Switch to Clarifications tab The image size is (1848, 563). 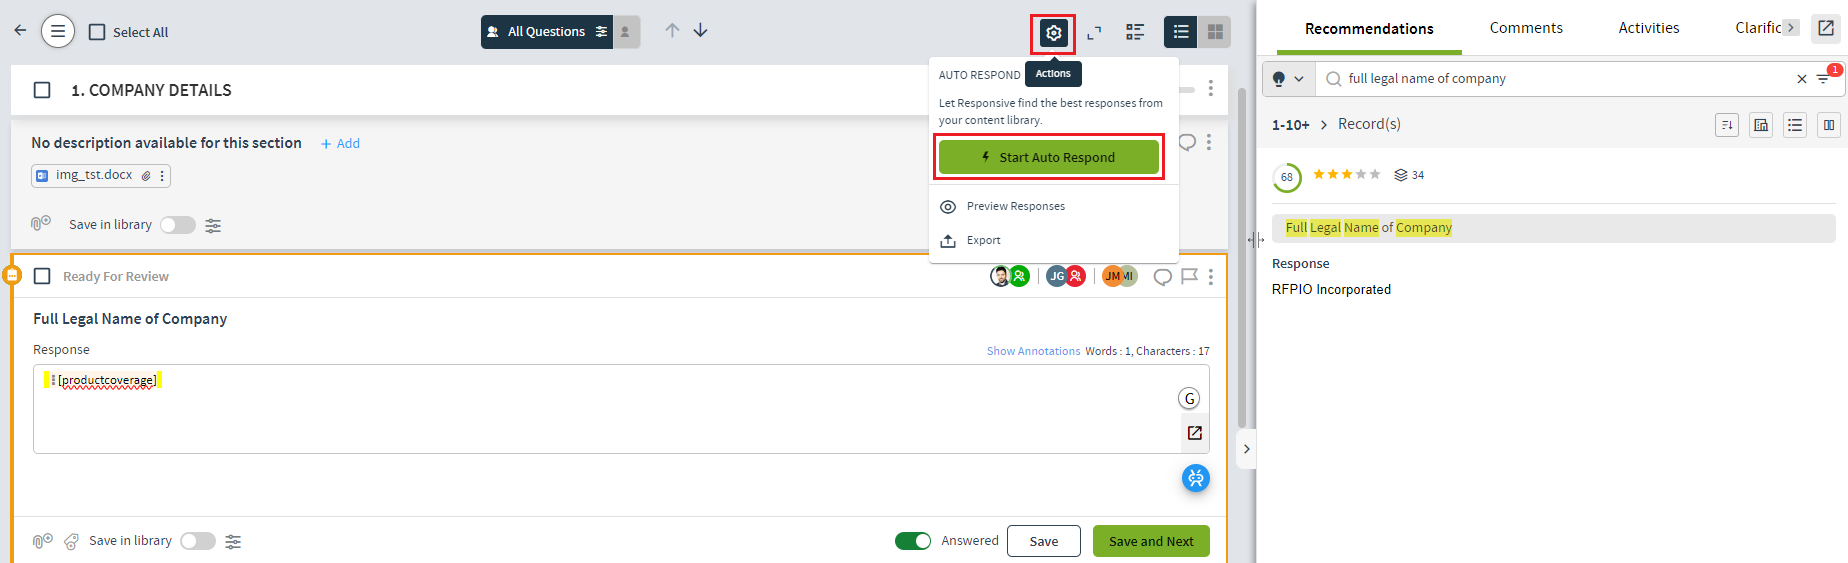[1757, 28]
